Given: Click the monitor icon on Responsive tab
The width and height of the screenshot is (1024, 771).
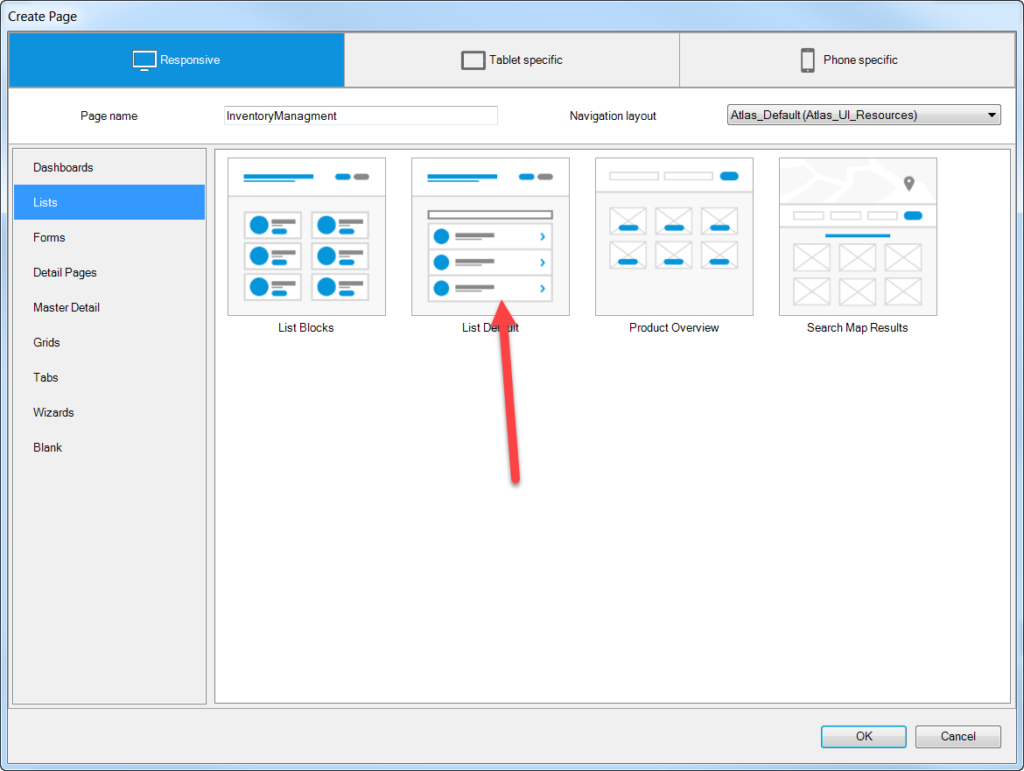Looking at the screenshot, I should tap(145, 60).
